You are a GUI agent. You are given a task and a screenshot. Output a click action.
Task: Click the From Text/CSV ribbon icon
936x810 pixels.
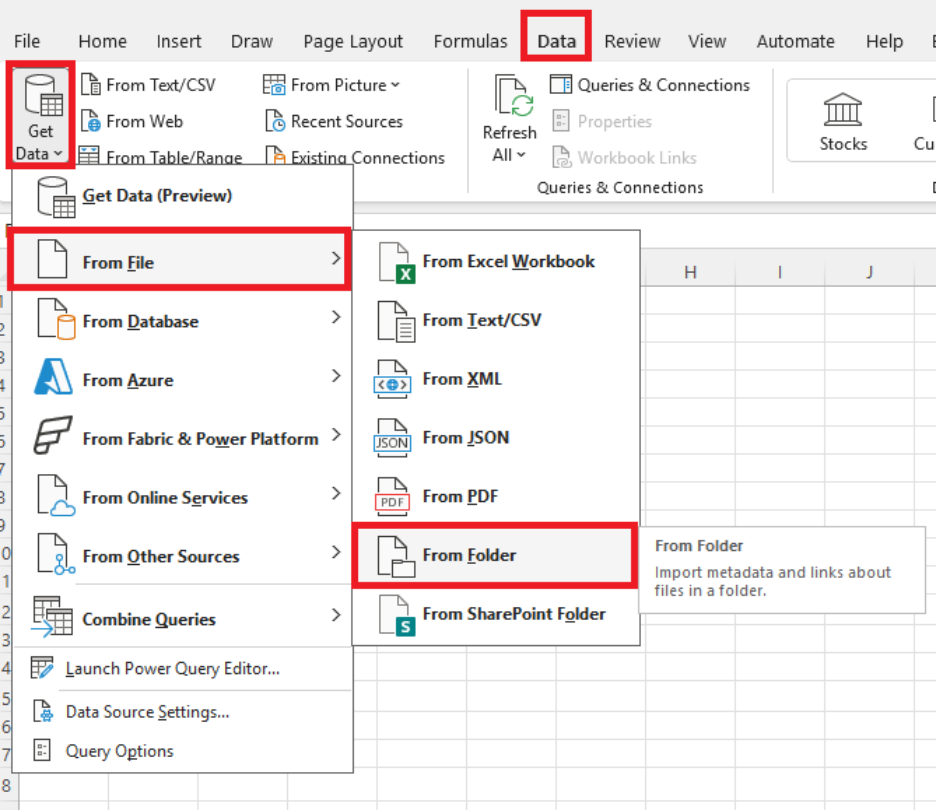pyautogui.click(x=90, y=85)
